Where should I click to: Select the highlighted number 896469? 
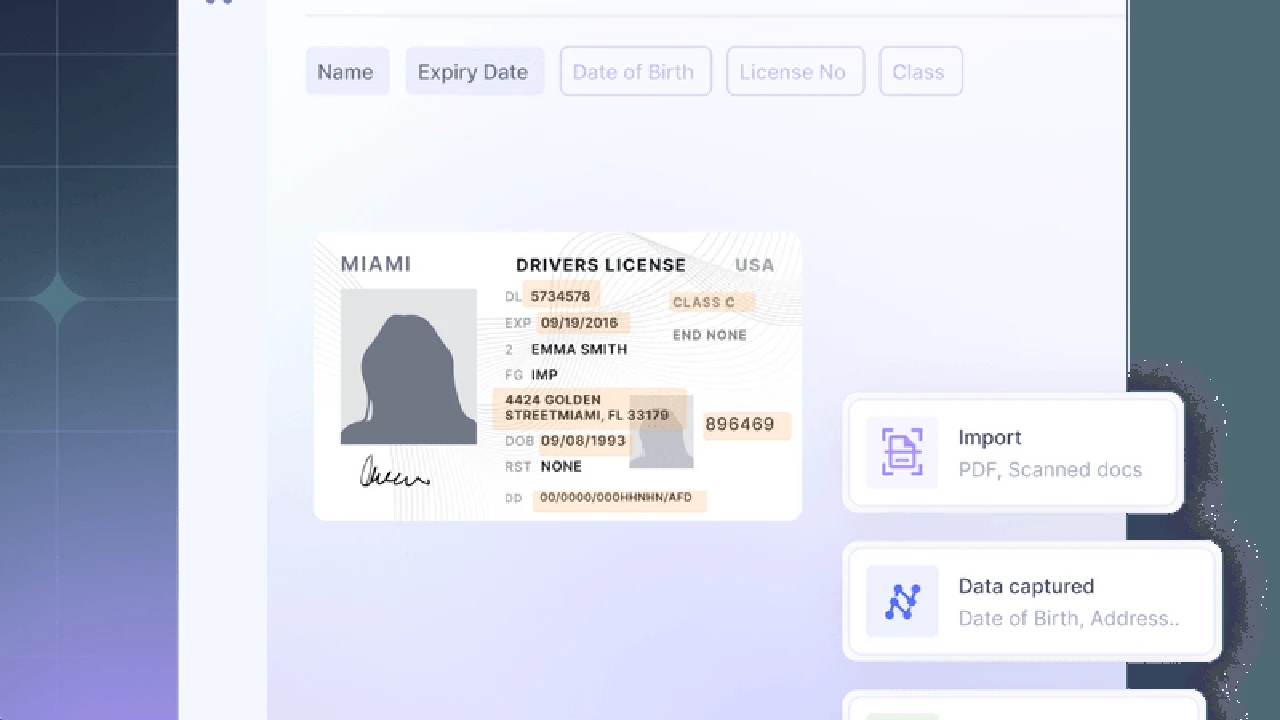point(745,425)
